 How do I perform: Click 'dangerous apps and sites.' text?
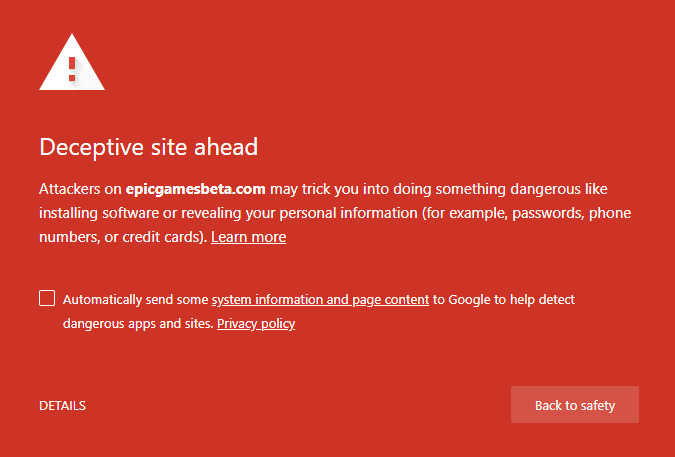tap(138, 324)
